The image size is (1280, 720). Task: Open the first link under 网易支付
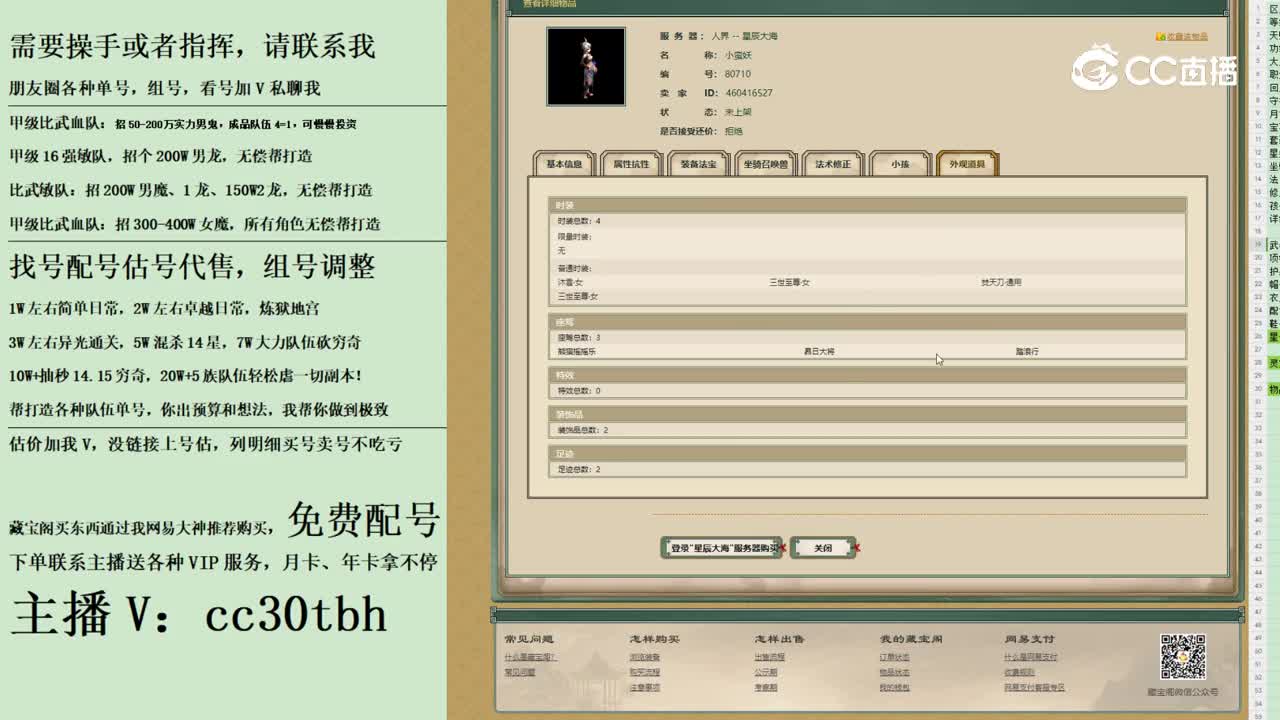(1030, 657)
